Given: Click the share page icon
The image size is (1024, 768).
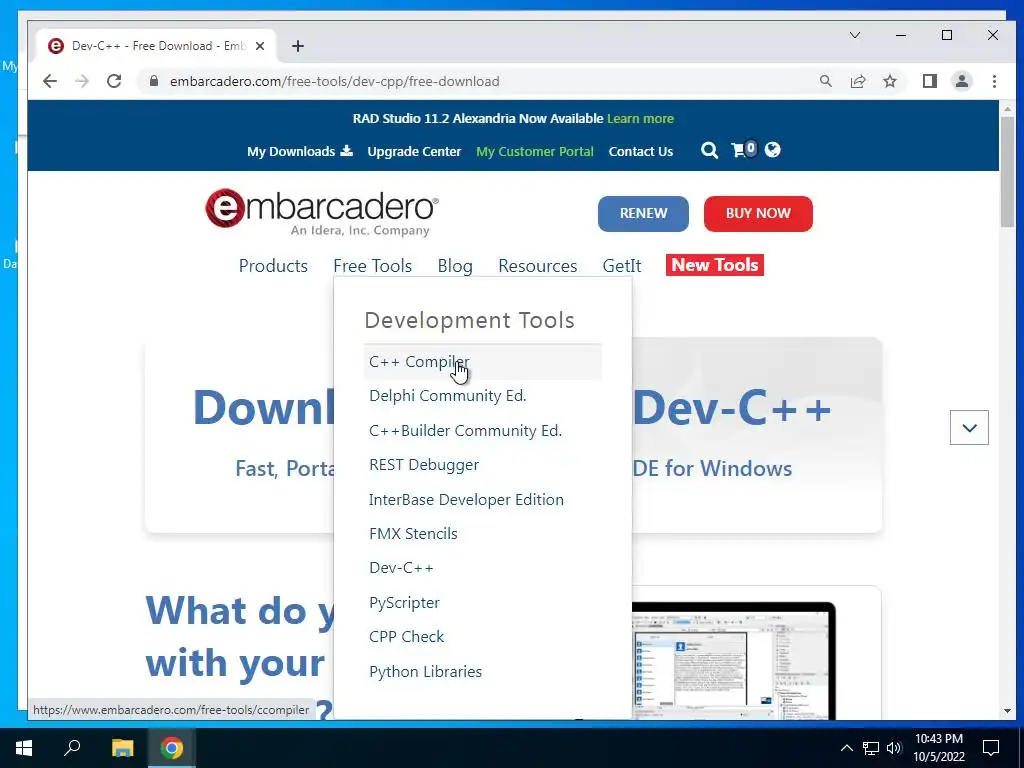Looking at the screenshot, I should click(857, 81).
